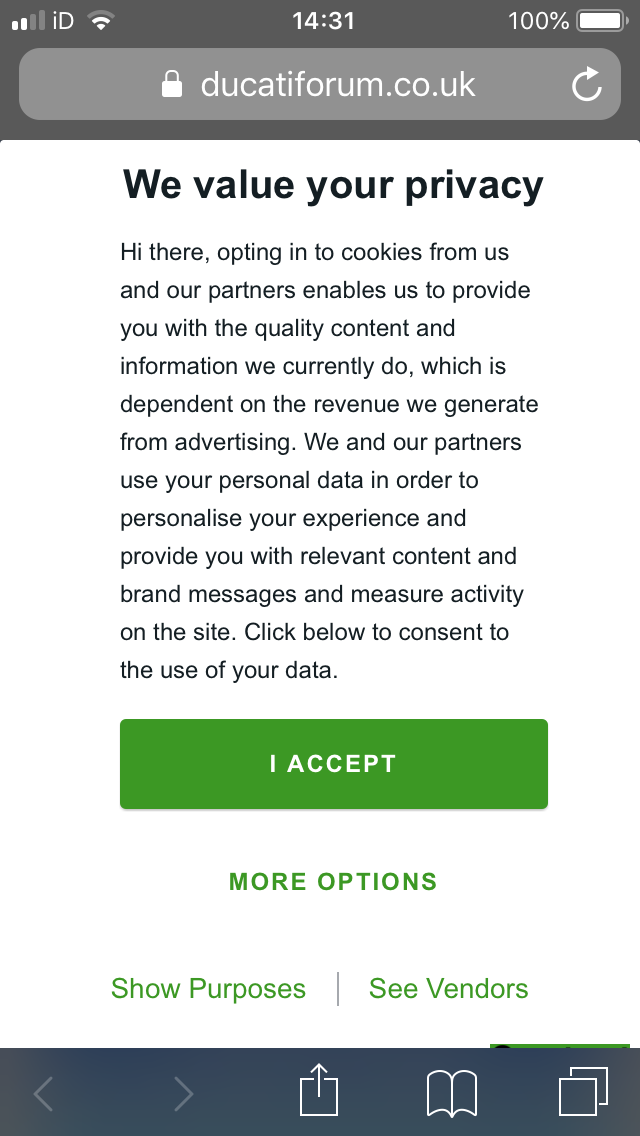Show open tabs with the tabs icon
The height and width of the screenshot is (1136, 640).
[x=583, y=1091]
